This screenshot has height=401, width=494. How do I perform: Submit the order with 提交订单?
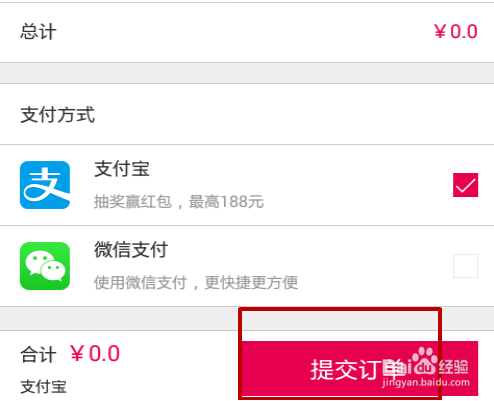pyautogui.click(x=359, y=368)
